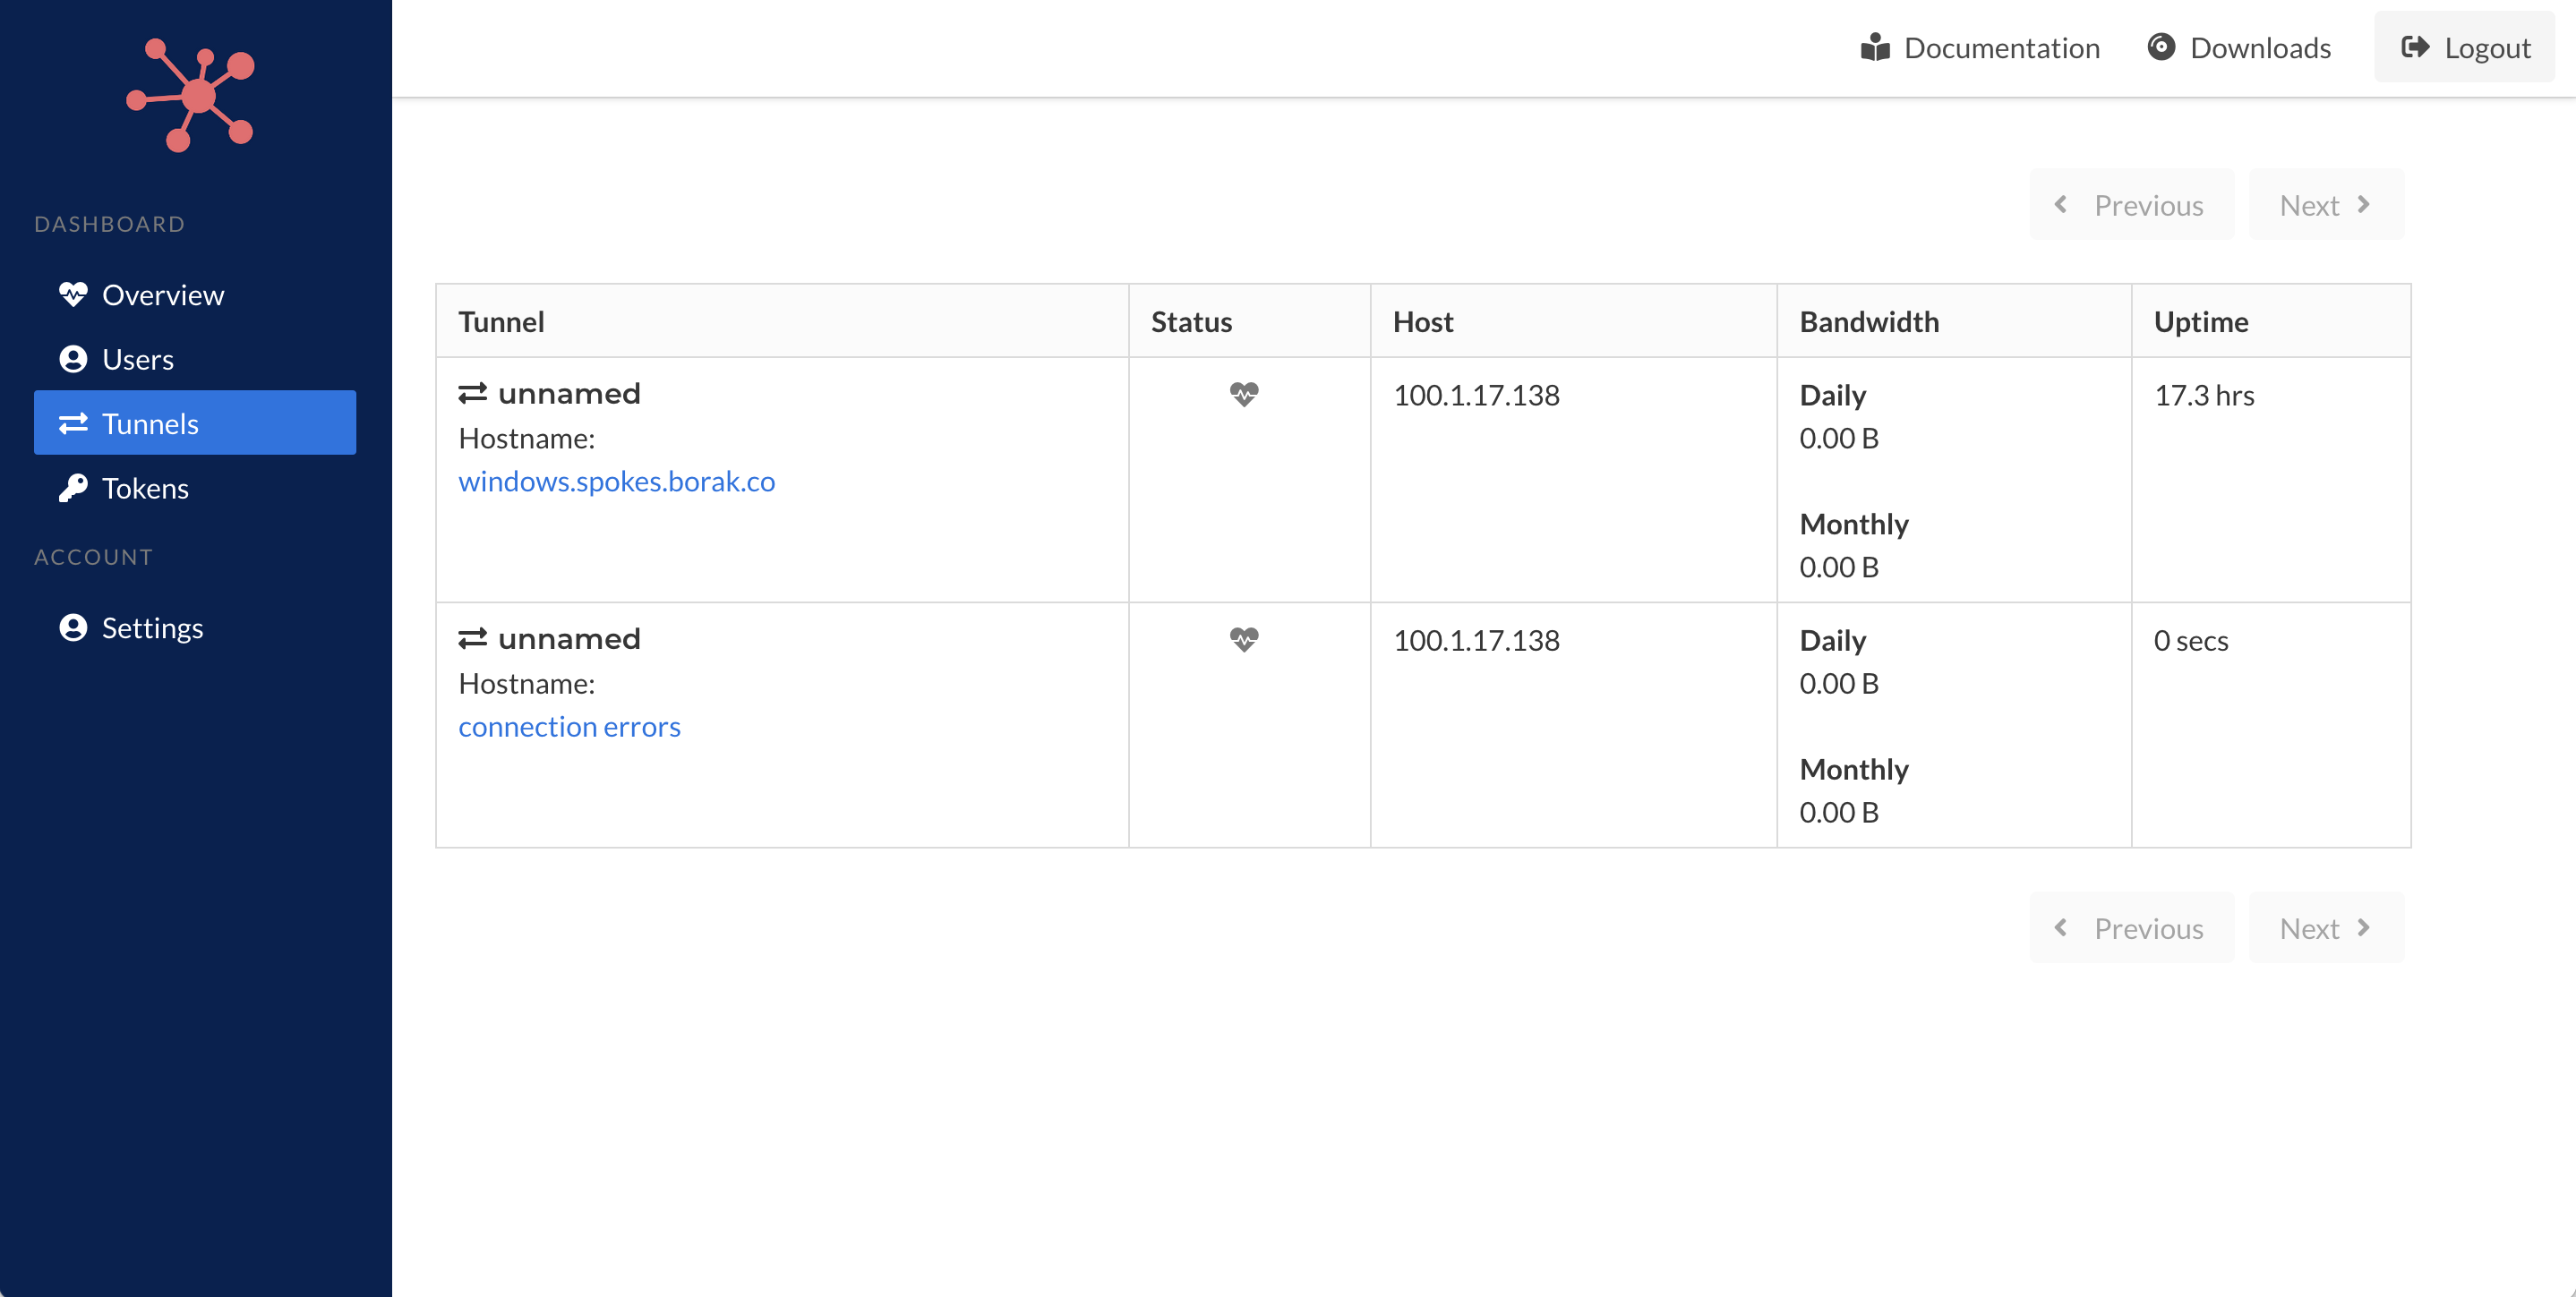Click the ACCOUNT section heading
Viewport: 2576px width, 1297px height.
(94, 557)
